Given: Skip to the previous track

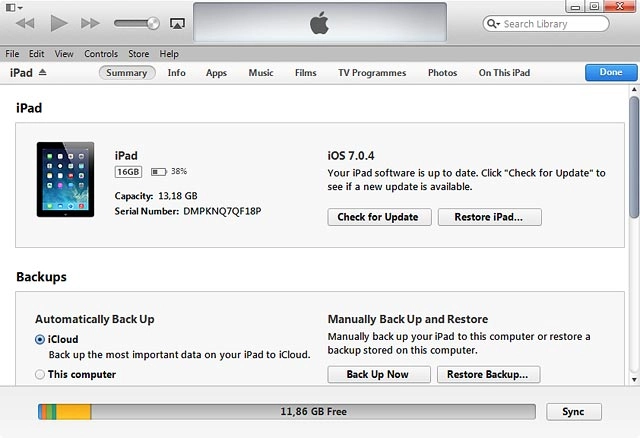Looking at the screenshot, I should pos(27,22).
